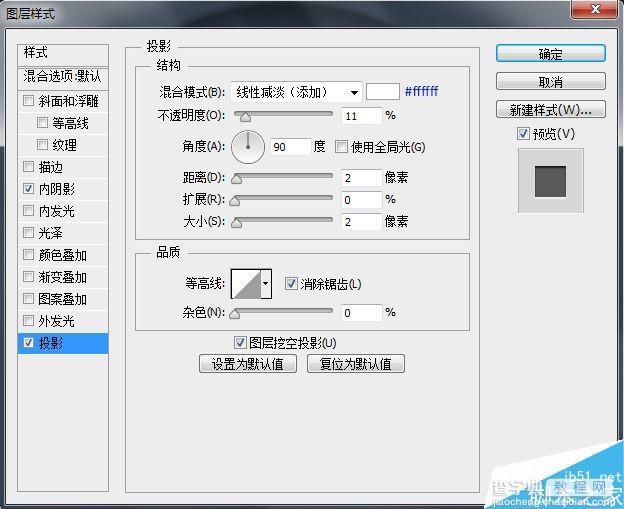Focus the 杂色 percent field
The image size is (624, 509).
pos(361,313)
